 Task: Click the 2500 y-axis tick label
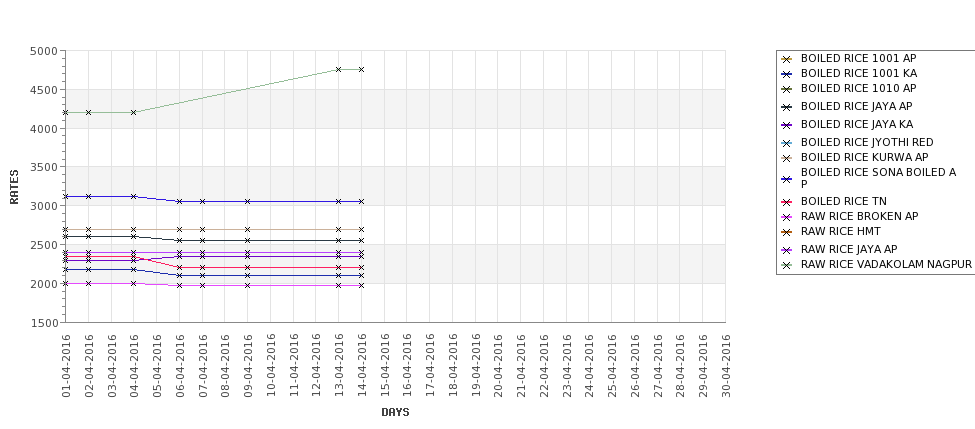coord(44,245)
